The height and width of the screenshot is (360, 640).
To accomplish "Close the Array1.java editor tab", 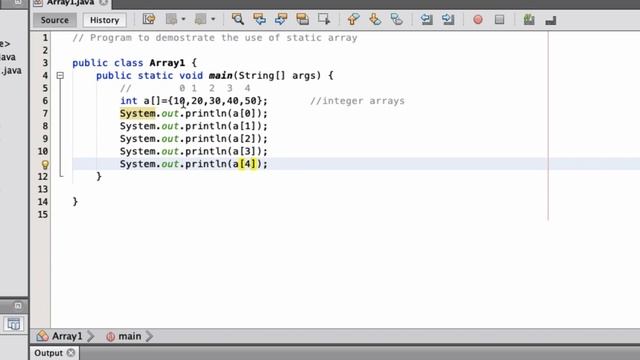I will coord(104,2).
